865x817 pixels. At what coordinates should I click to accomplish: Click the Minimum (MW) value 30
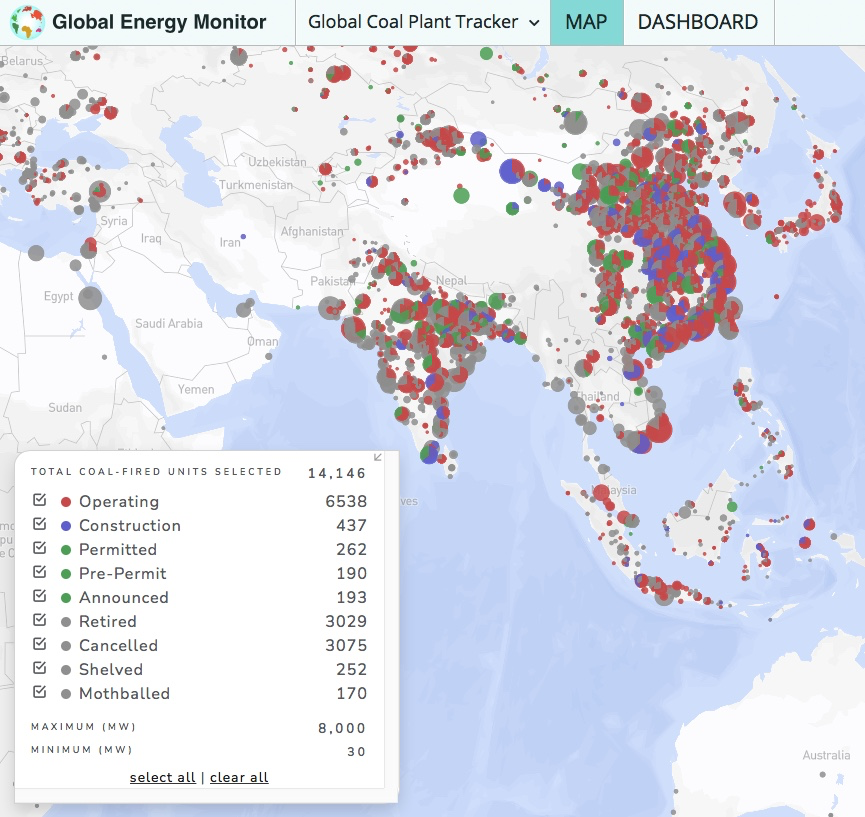click(x=356, y=752)
